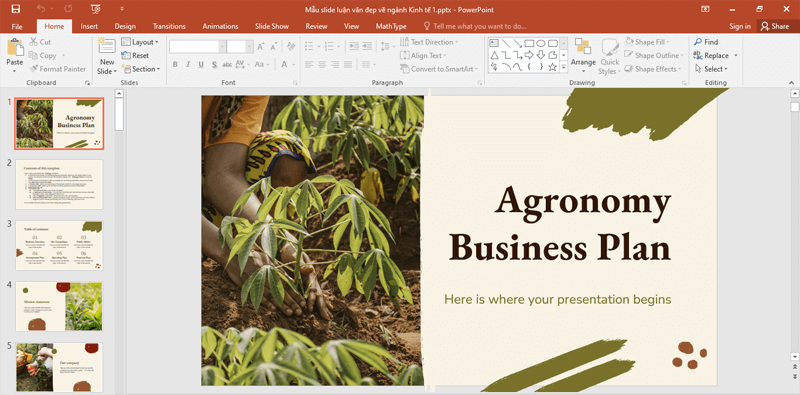The width and height of the screenshot is (800, 395).
Task: Click the Arrange button
Action: point(583,56)
